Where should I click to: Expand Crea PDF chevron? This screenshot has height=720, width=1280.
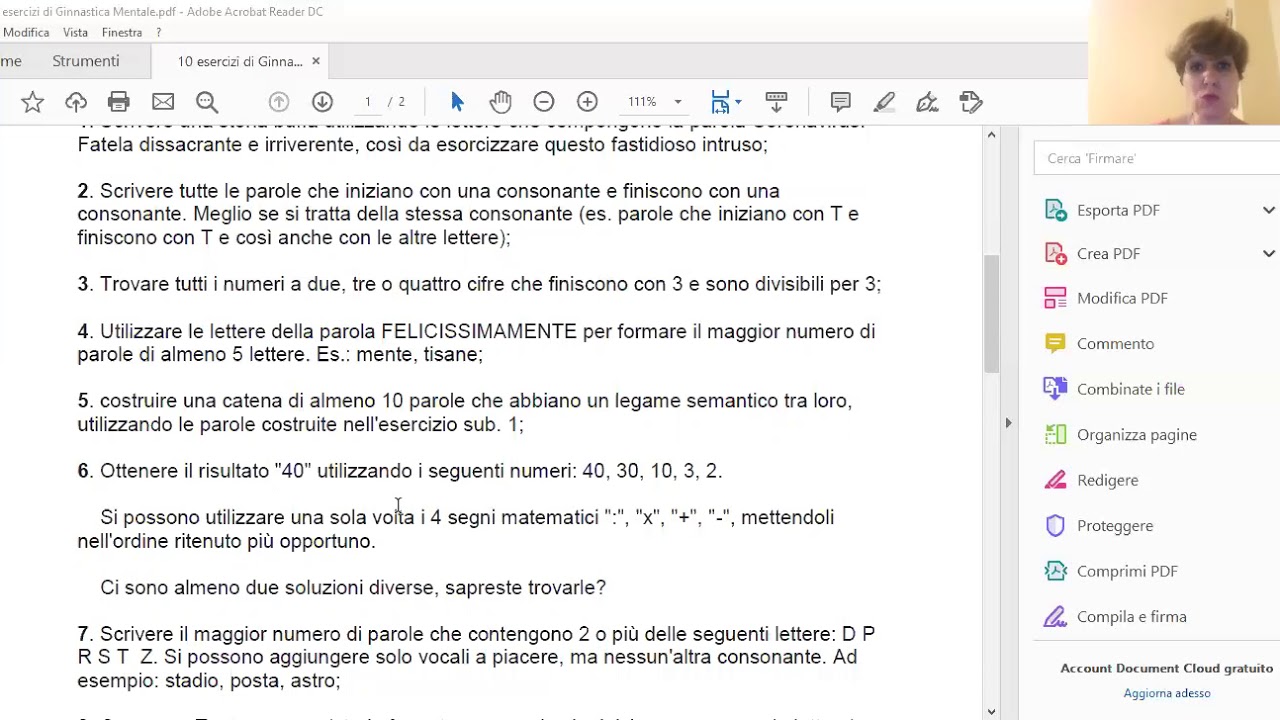coord(1268,254)
